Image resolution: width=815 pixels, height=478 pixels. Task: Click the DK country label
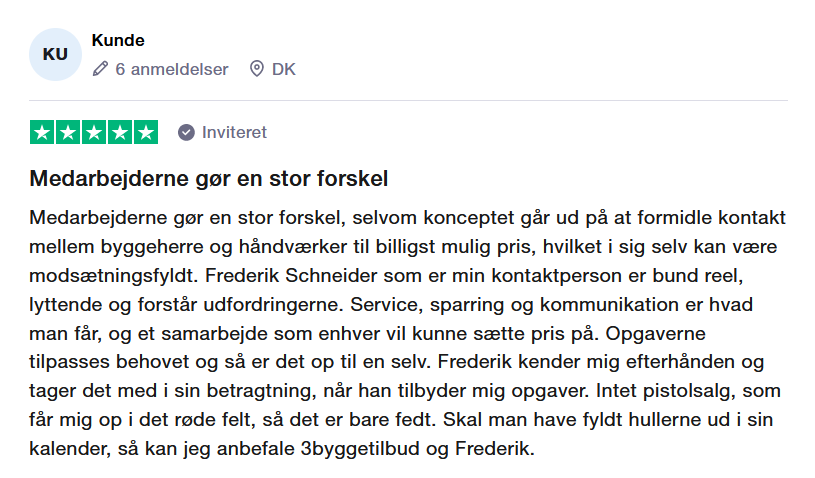tap(284, 69)
